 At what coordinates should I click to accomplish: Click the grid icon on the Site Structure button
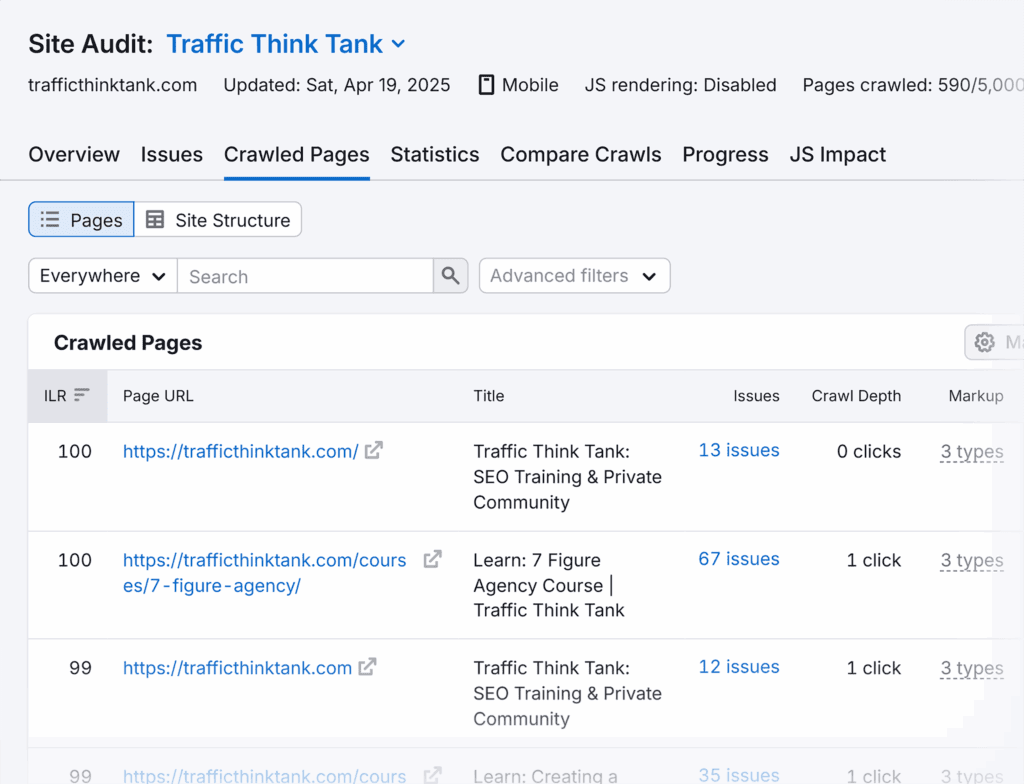[154, 219]
